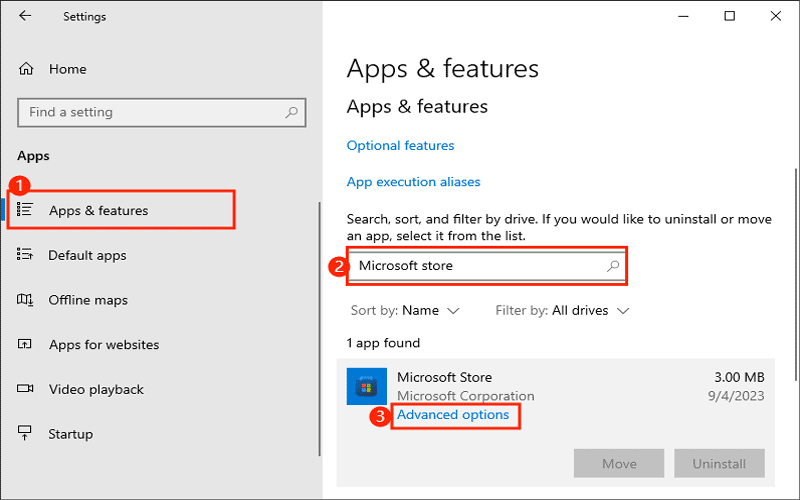800x500 pixels.
Task: Click the greyed Uninstall button
Action: 719,463
